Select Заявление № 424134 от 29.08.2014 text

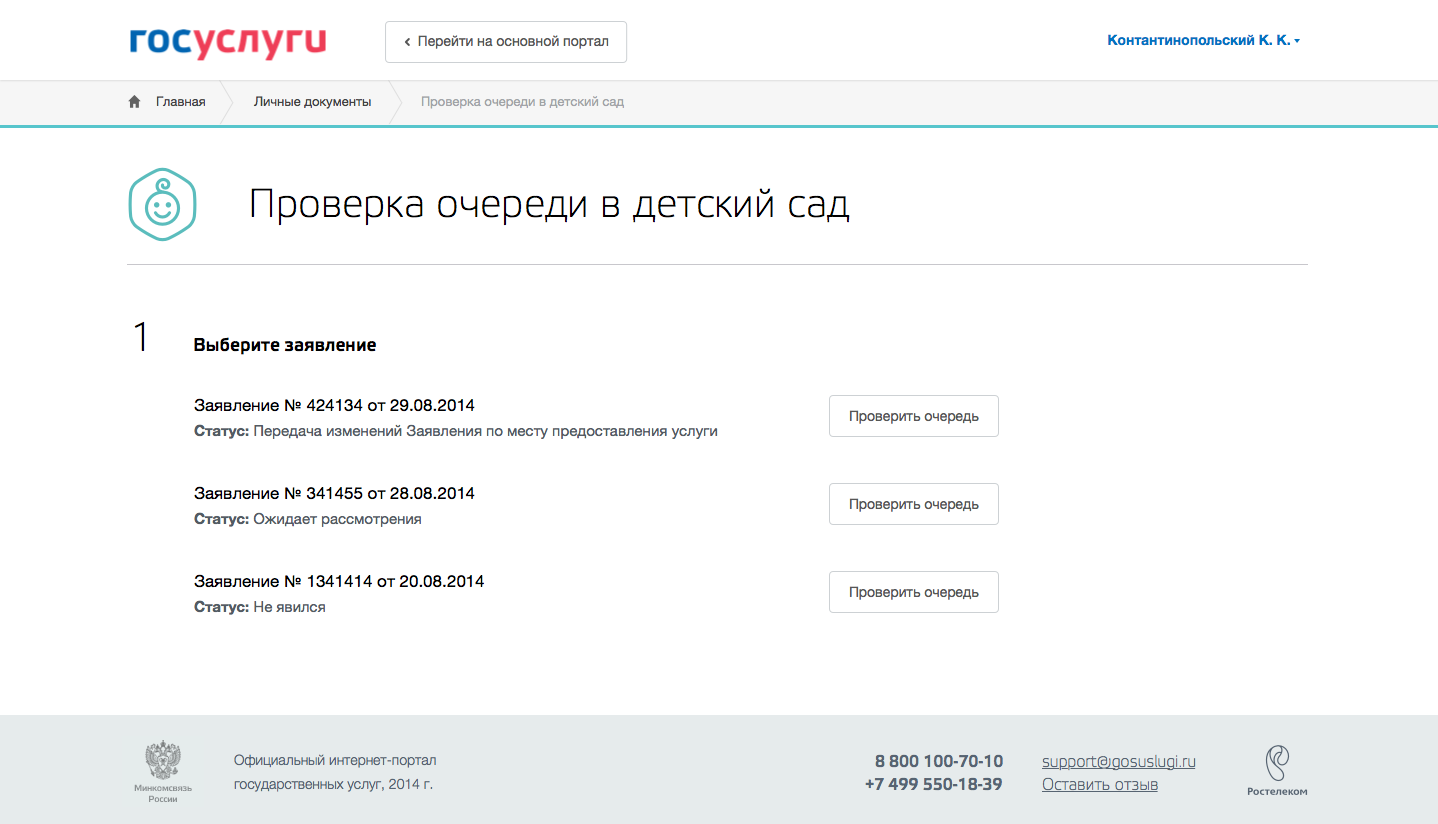click(x=334, y=406)
